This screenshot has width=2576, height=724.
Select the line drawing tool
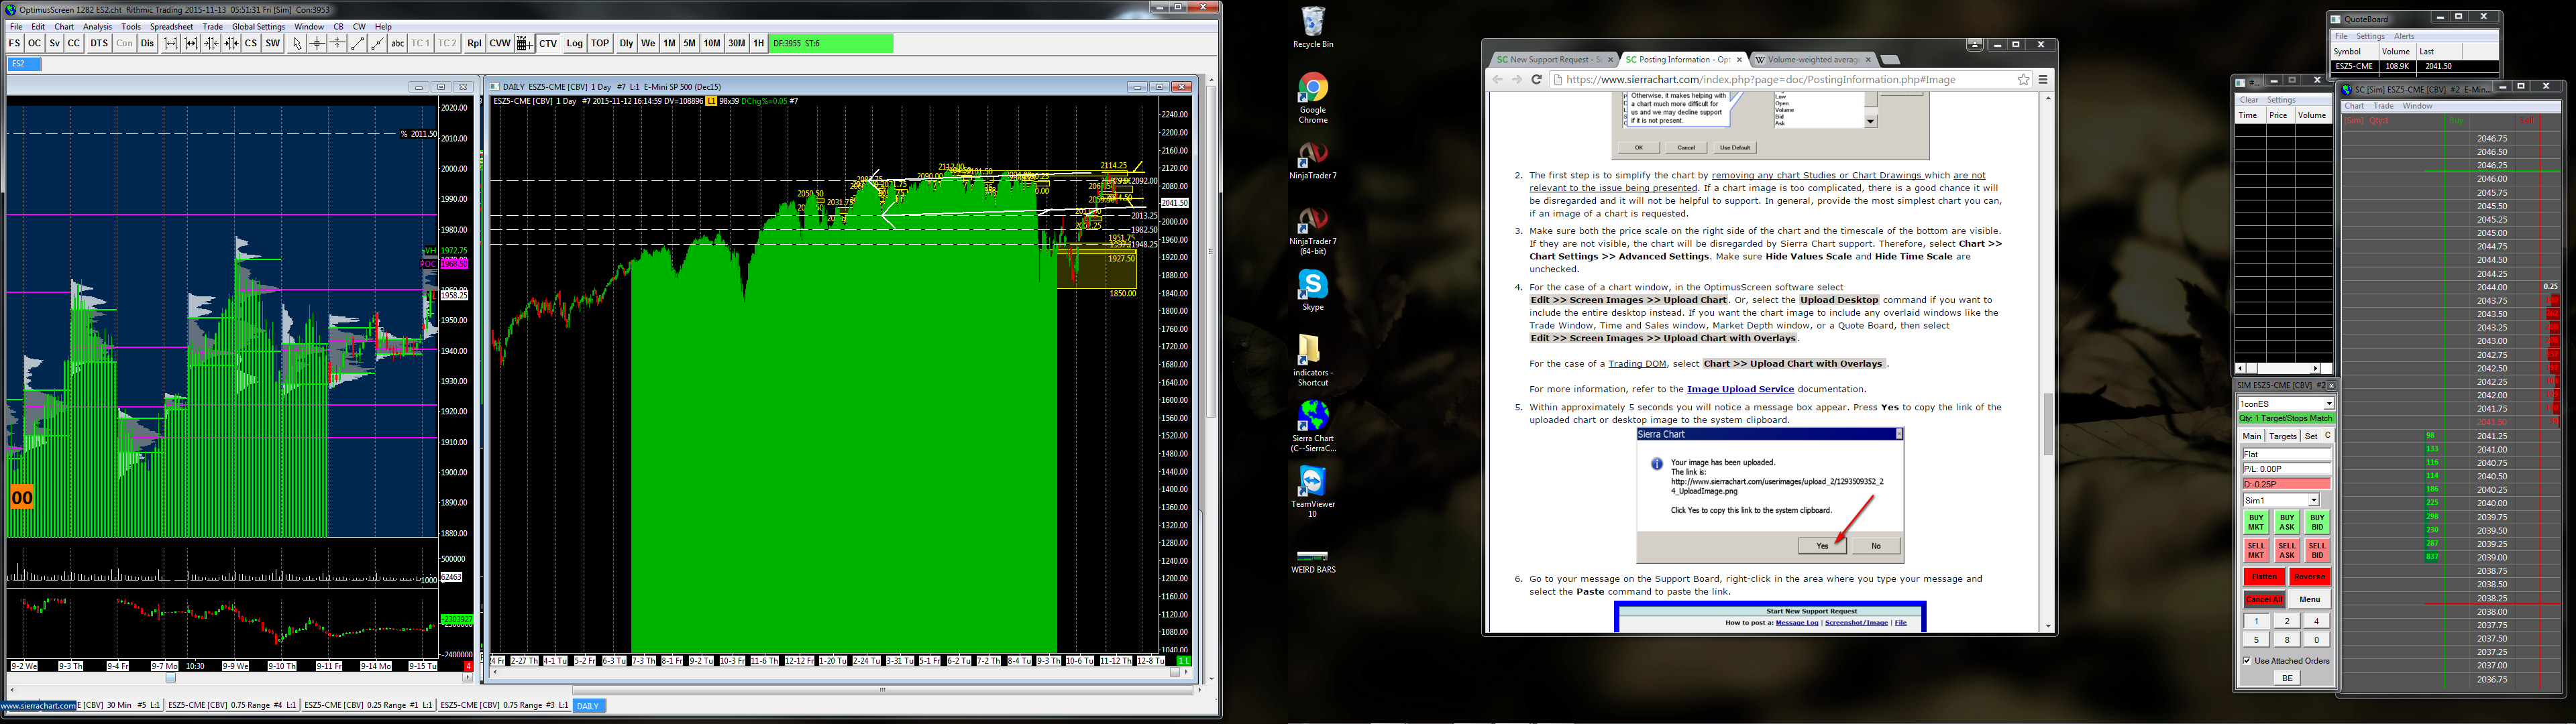357,43
